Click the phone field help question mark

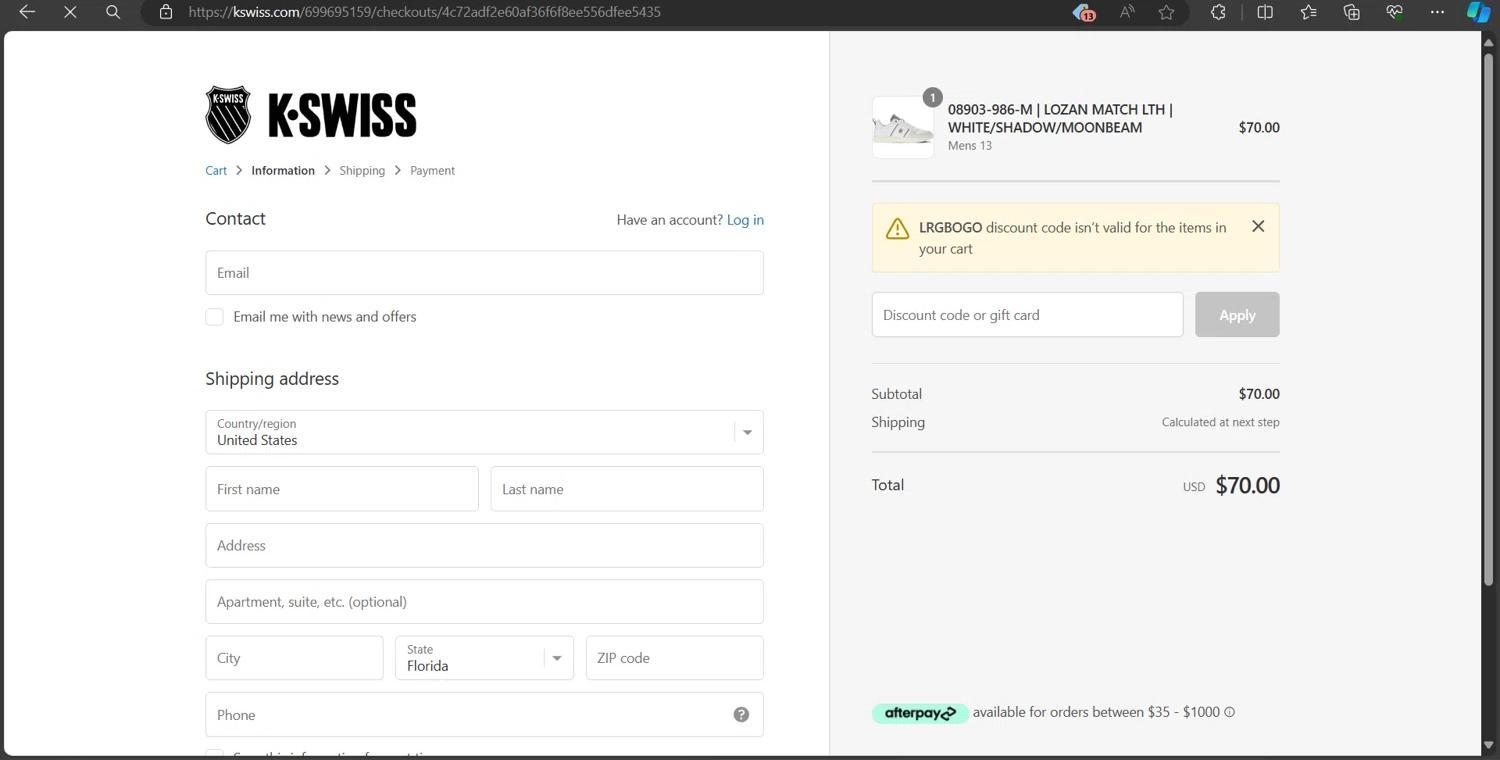click(x=741, y=714)
